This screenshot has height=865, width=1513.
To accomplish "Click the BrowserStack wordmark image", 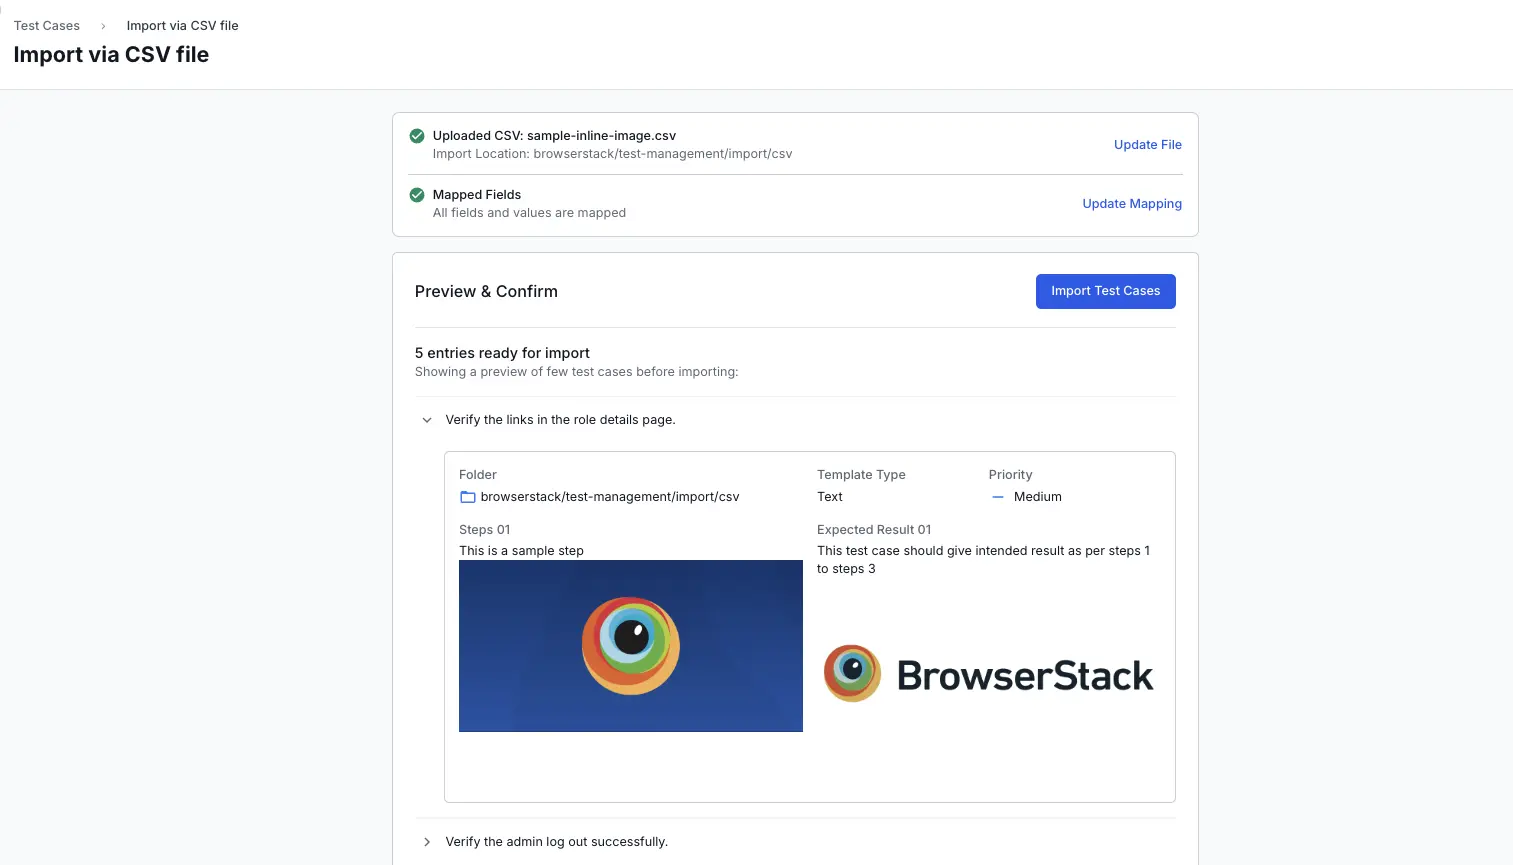I will [x=1025, y=676].
